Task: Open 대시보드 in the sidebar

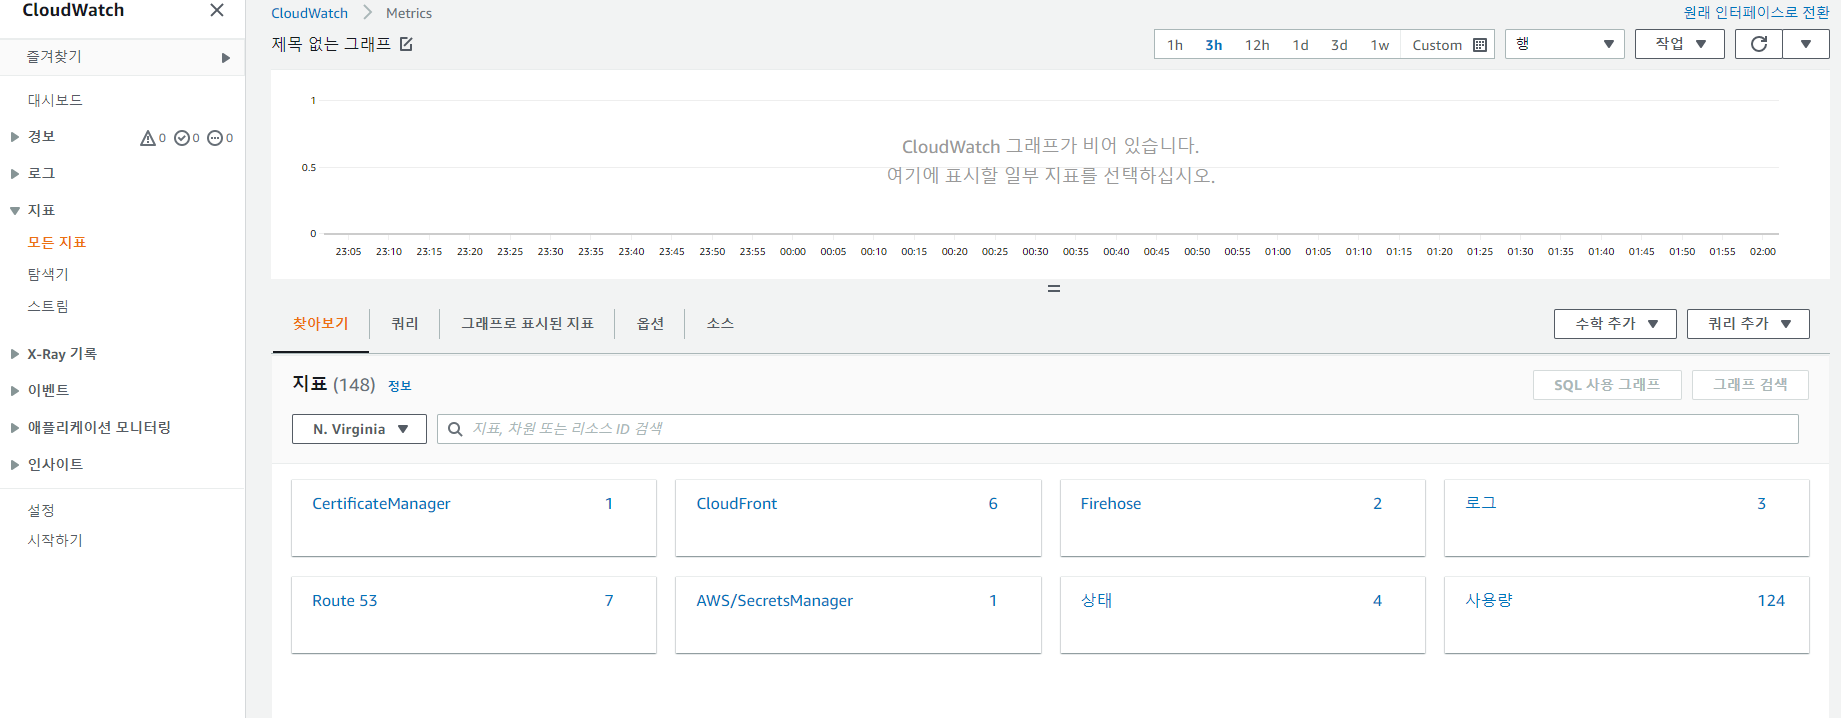Action: pos(55,100)
